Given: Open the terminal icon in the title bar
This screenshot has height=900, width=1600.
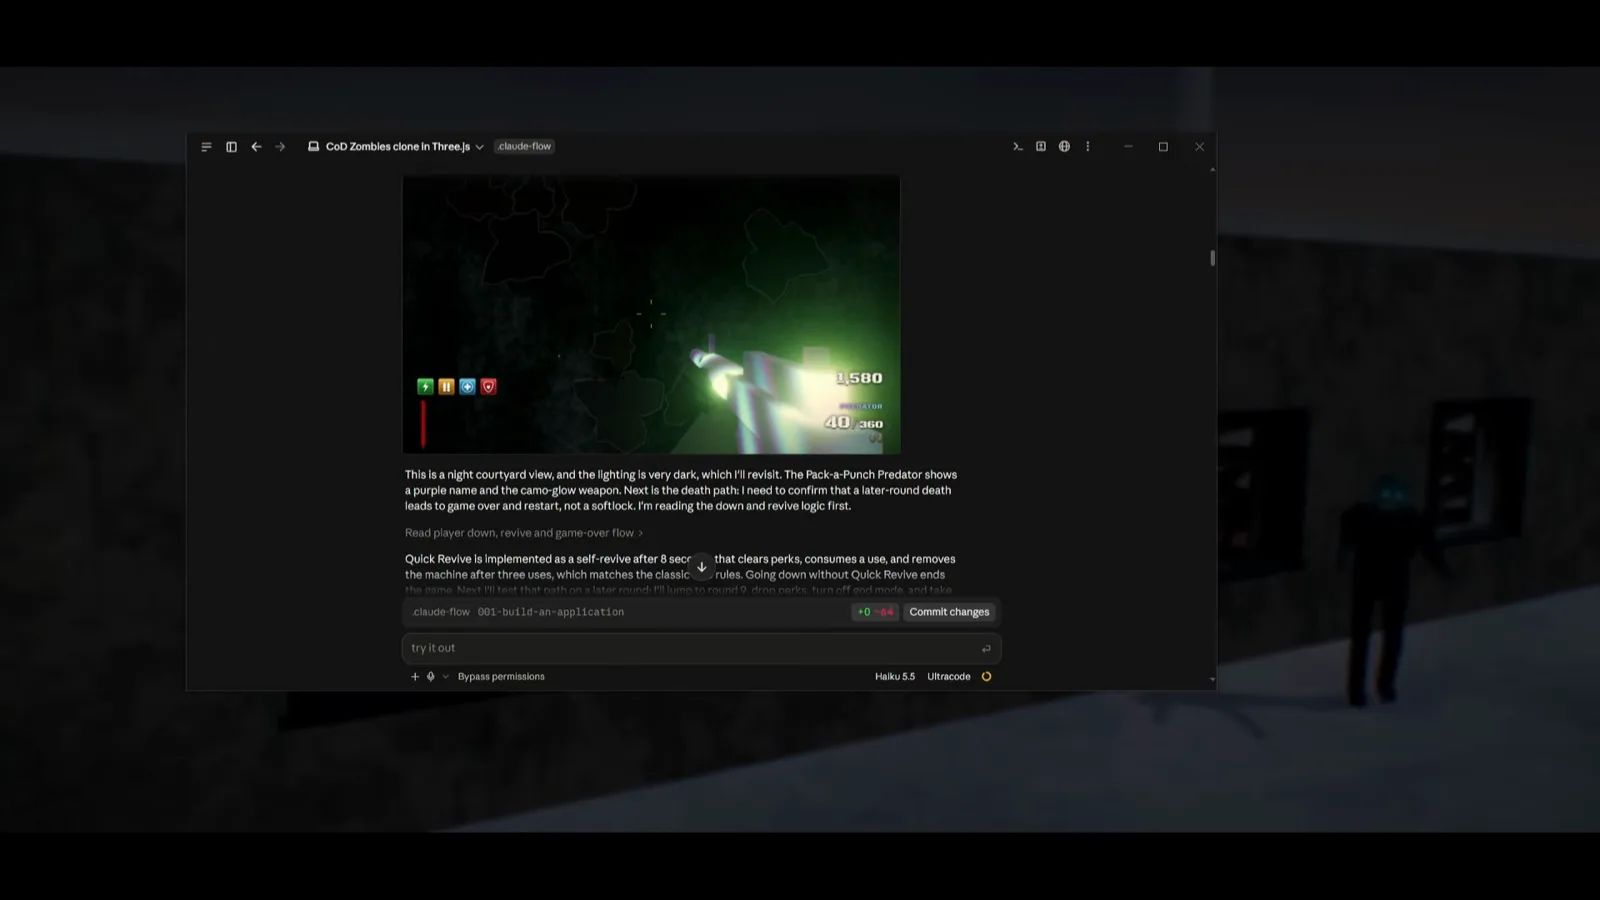Looking at the screenshot, I should click(x=1017, y=147).
